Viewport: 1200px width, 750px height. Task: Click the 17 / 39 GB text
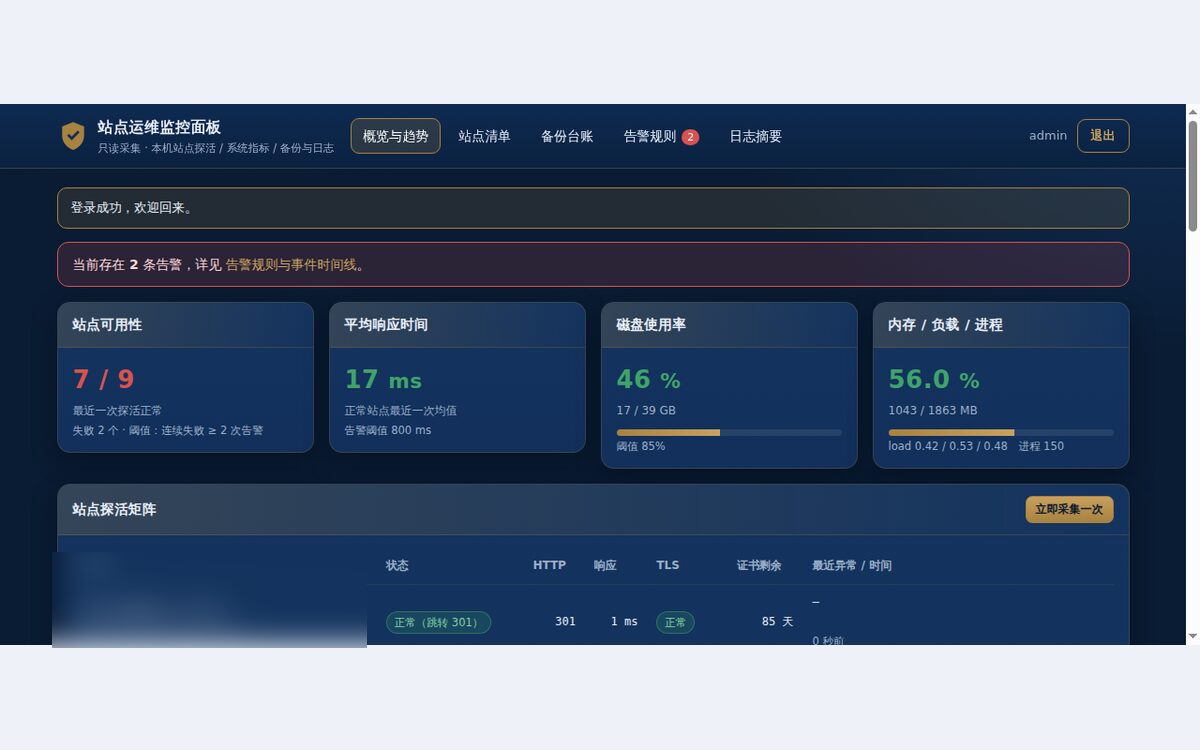tap(646, 410)
